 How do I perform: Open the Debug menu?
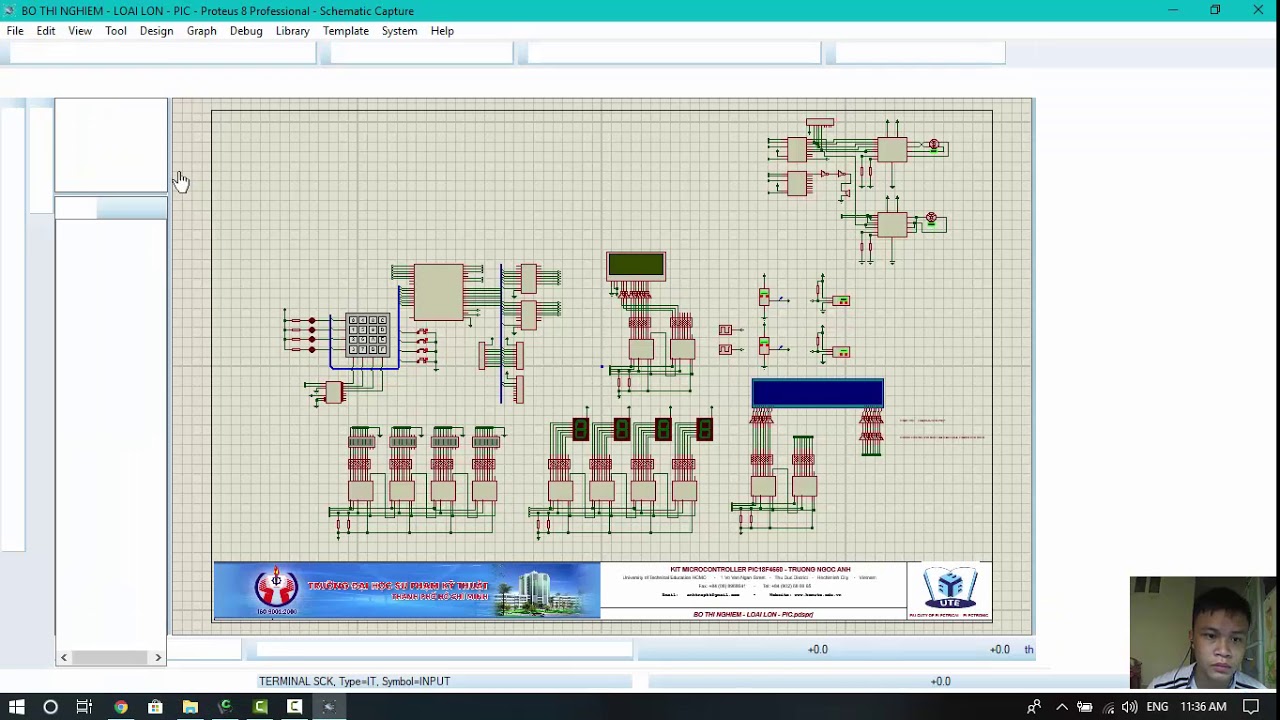coord(246,31)
